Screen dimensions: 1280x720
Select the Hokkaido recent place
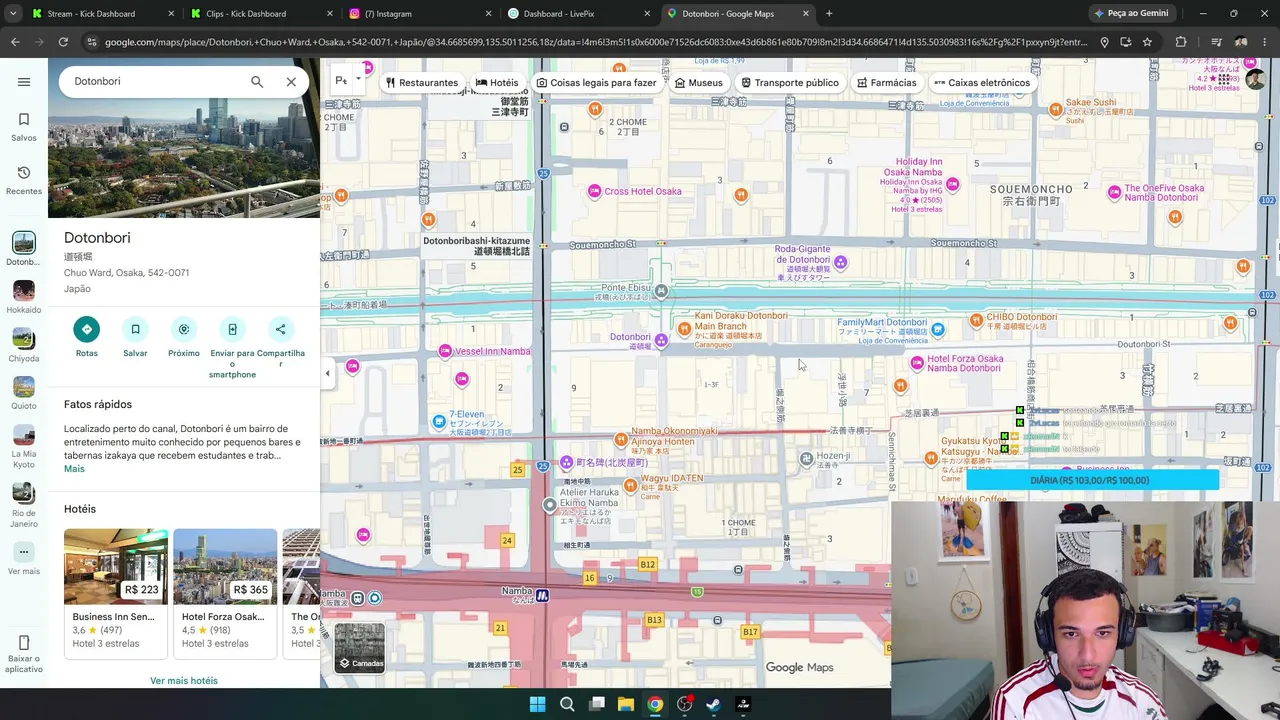click(24, 297)
